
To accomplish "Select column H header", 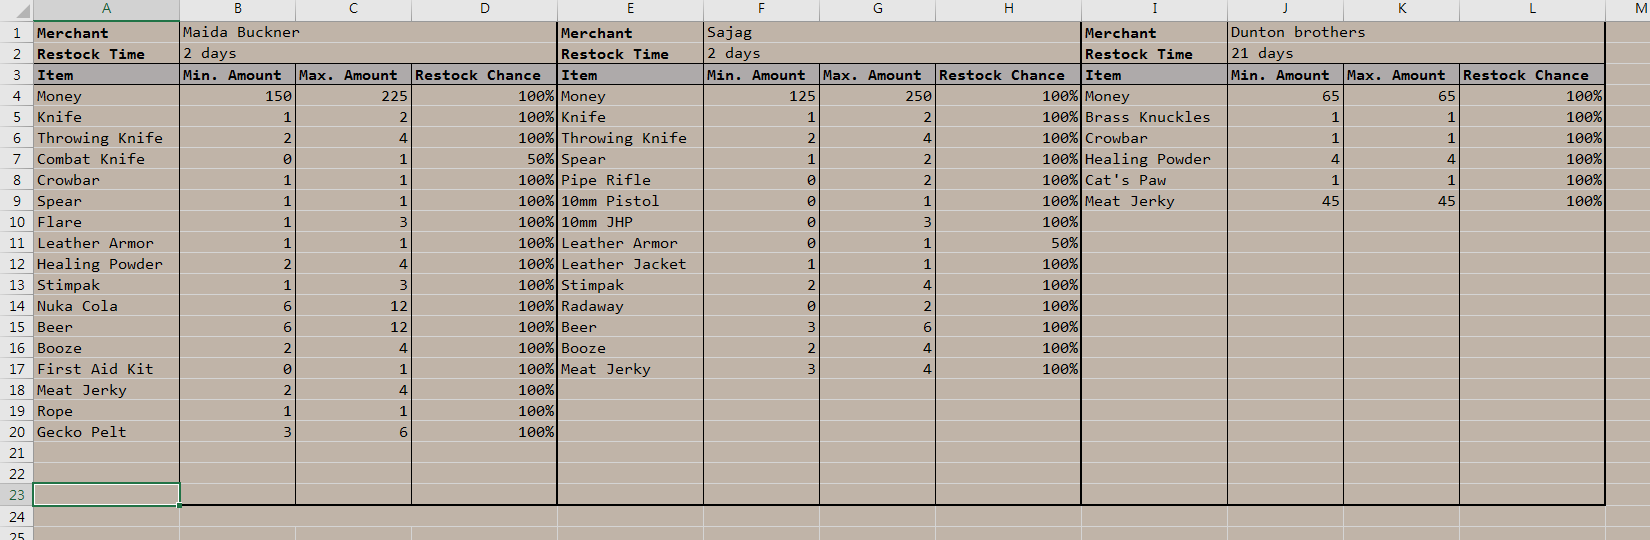I will pos(1008,8).
